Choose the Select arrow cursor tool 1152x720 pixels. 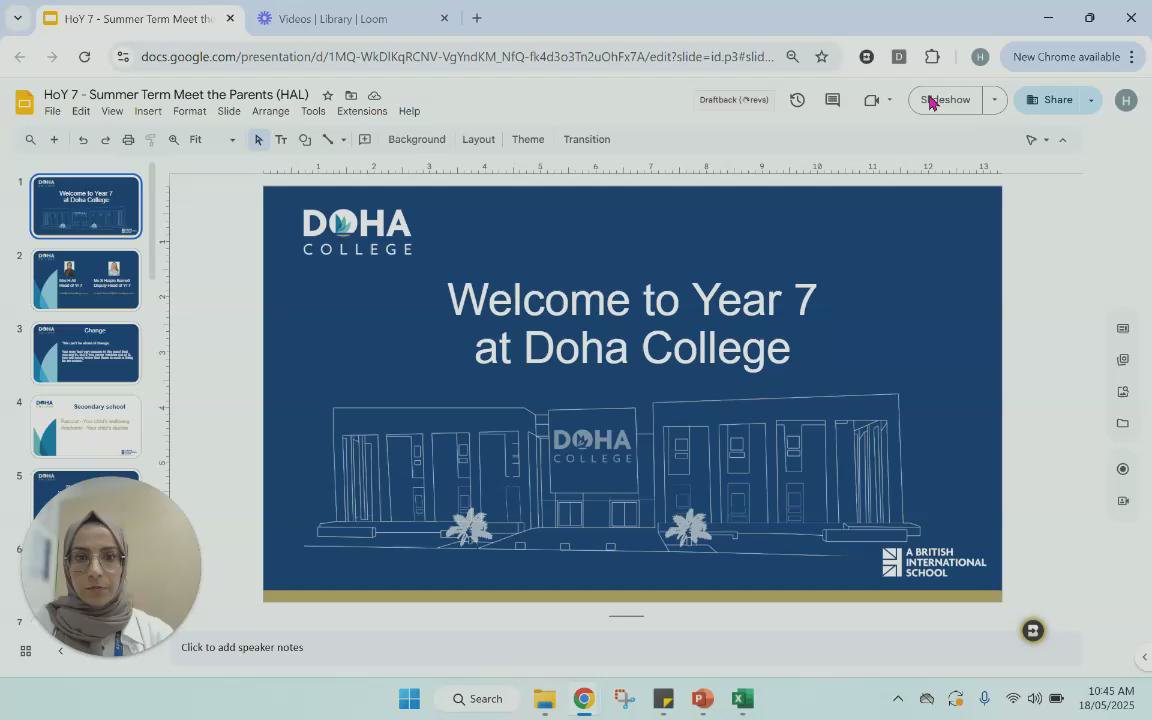coord(258,140)
